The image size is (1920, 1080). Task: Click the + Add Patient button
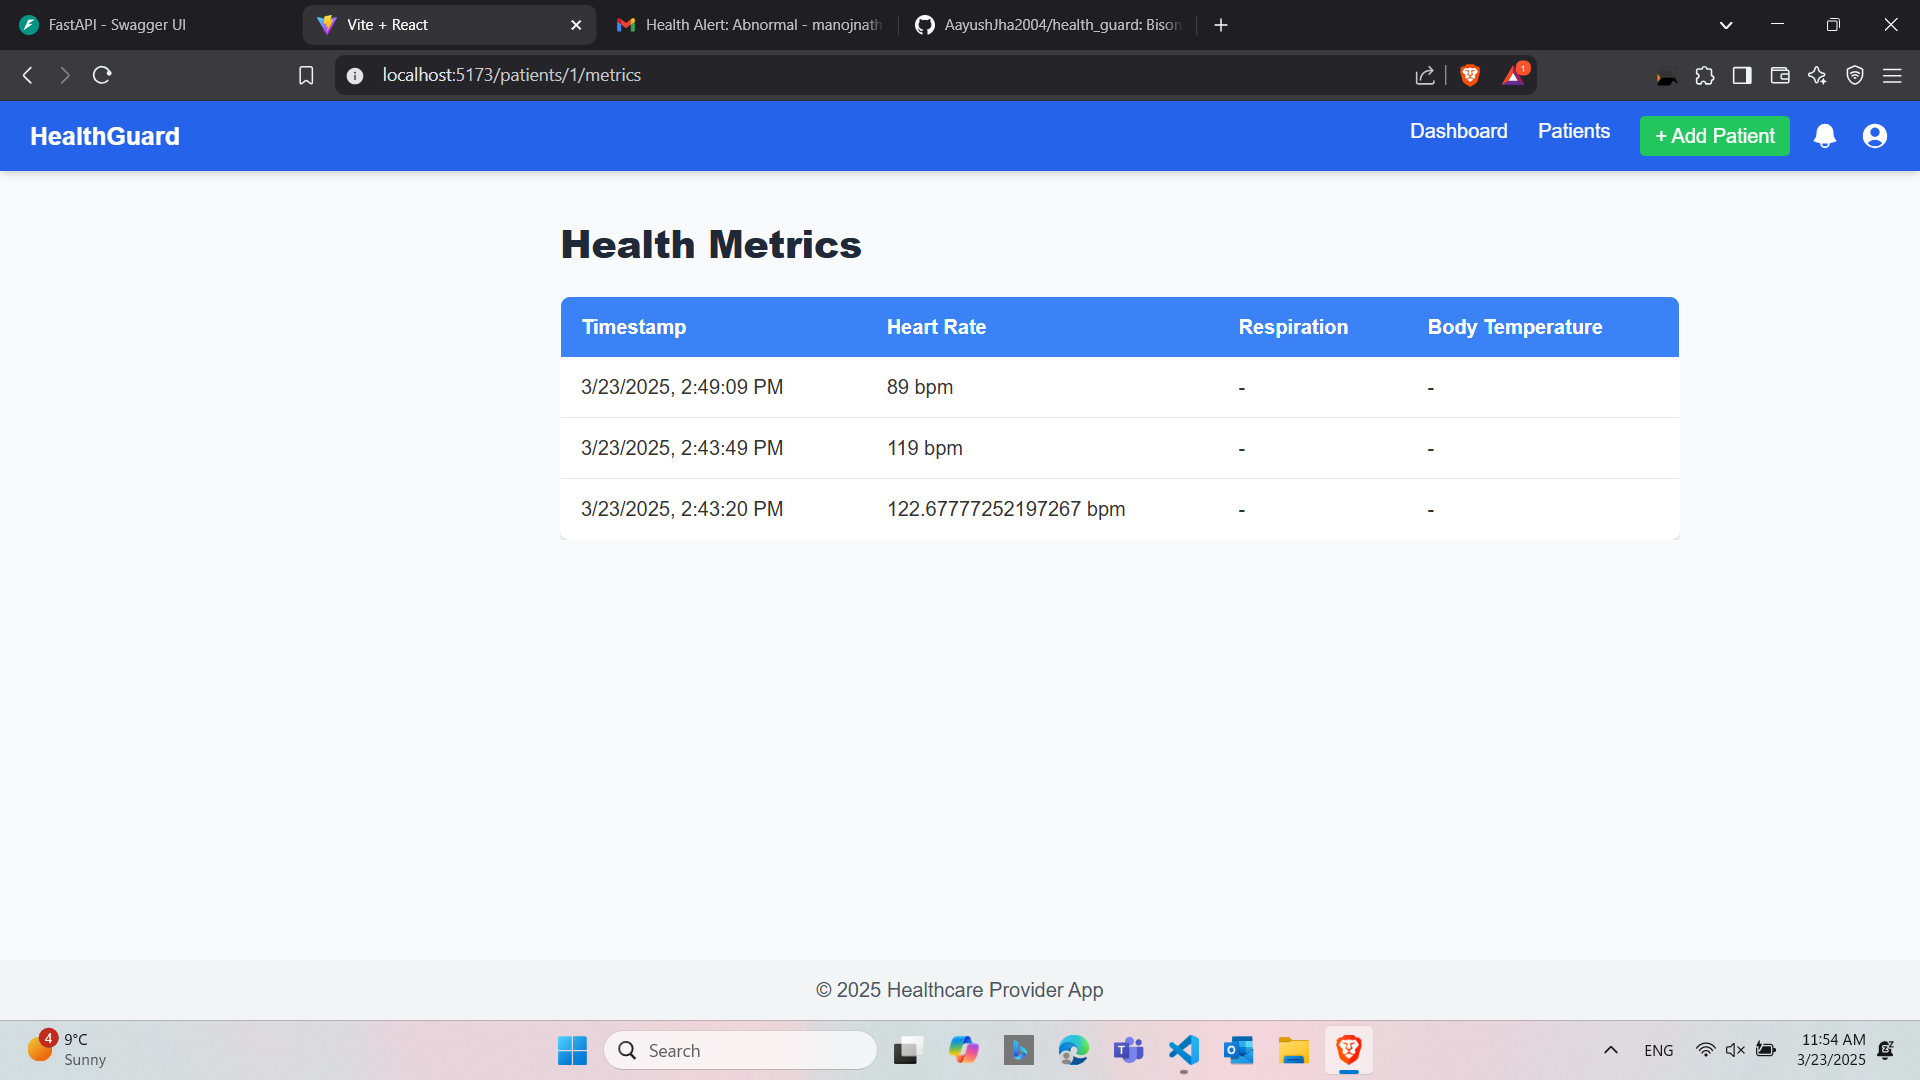point(1714,136)
